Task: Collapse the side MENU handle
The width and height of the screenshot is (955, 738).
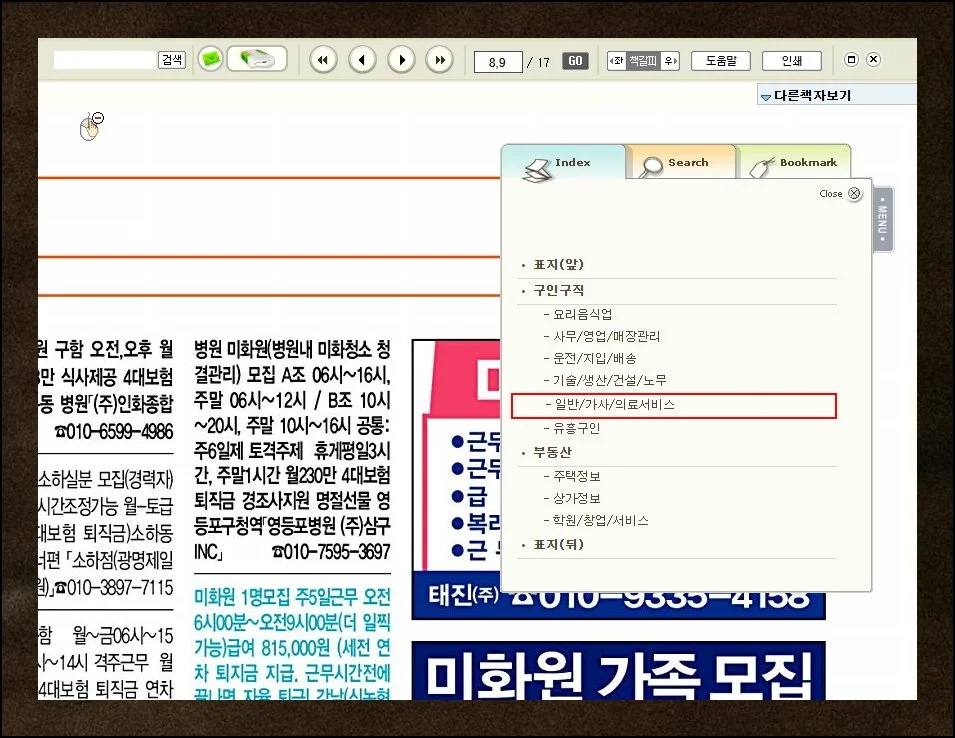Action: [883, 219]
